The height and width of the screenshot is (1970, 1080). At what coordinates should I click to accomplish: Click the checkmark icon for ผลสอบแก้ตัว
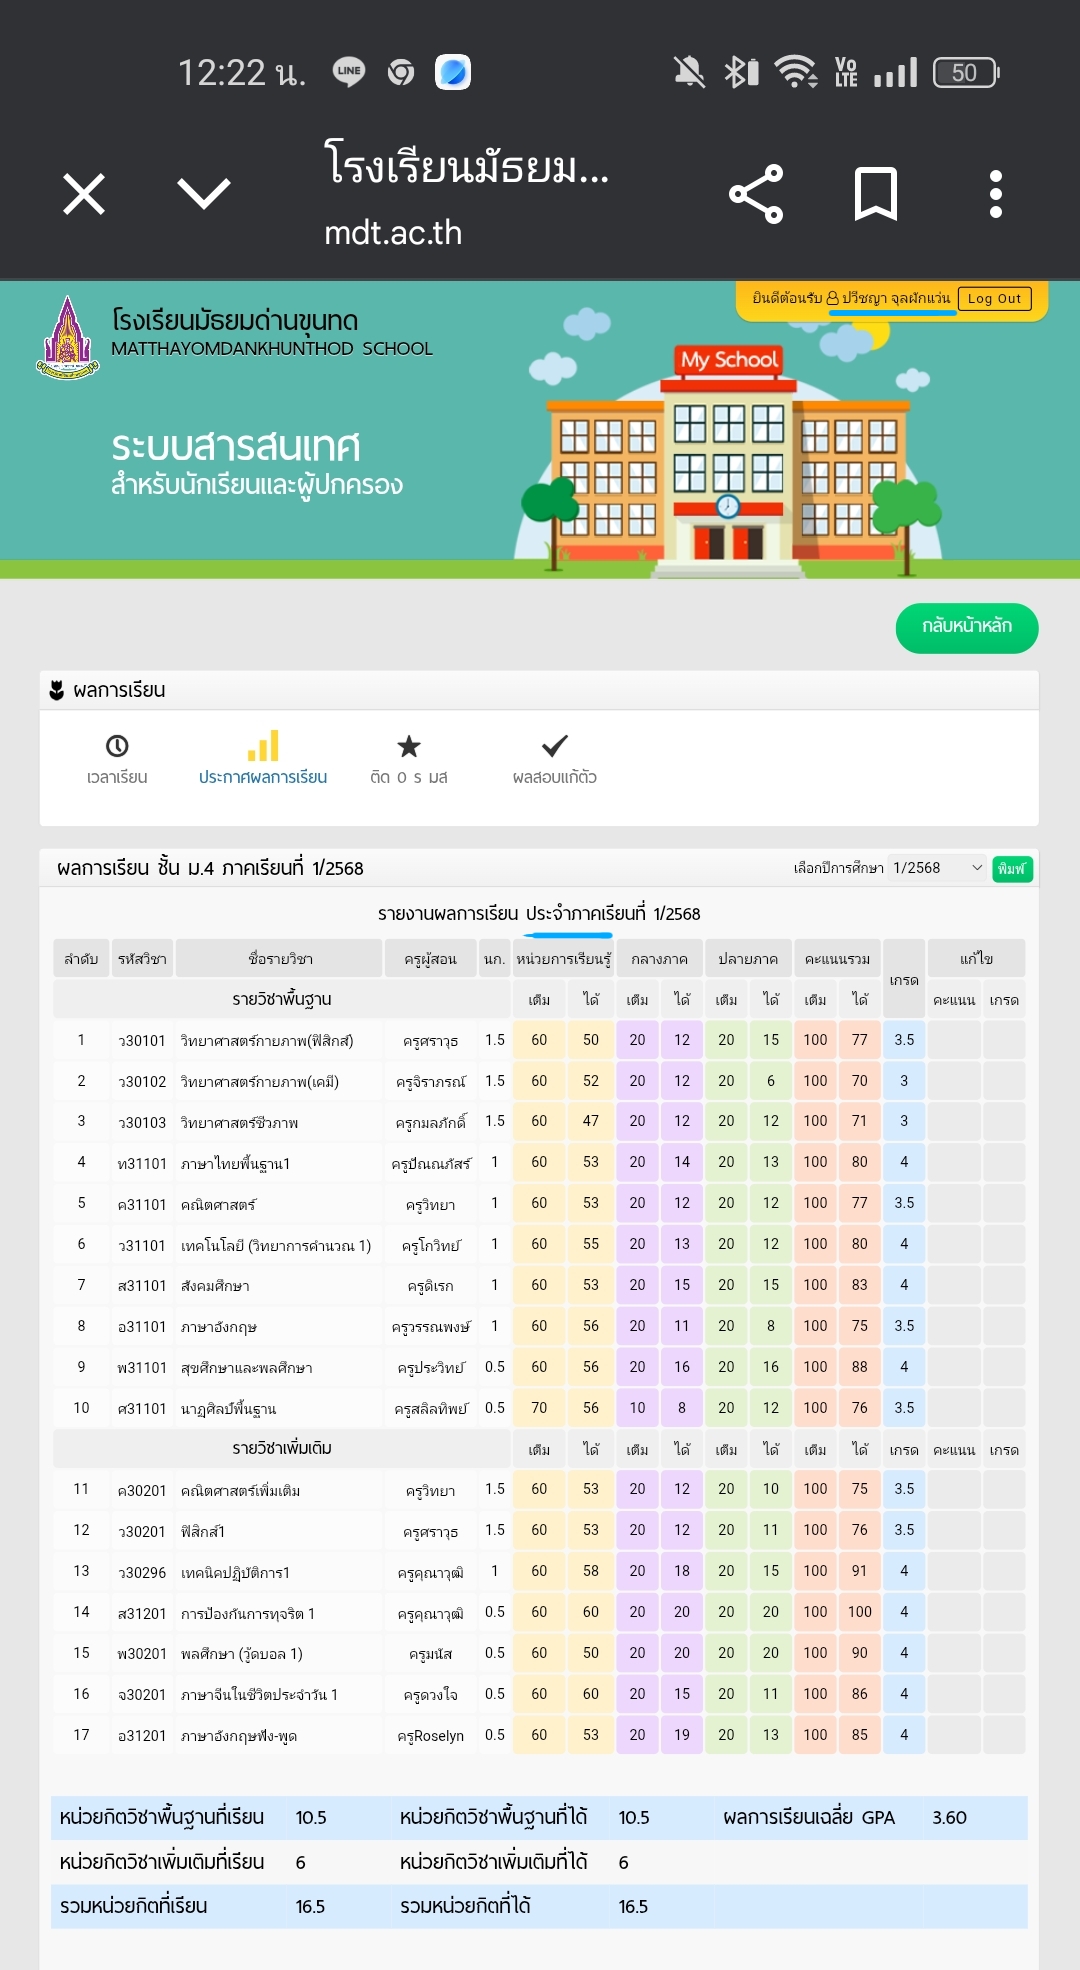554,746
